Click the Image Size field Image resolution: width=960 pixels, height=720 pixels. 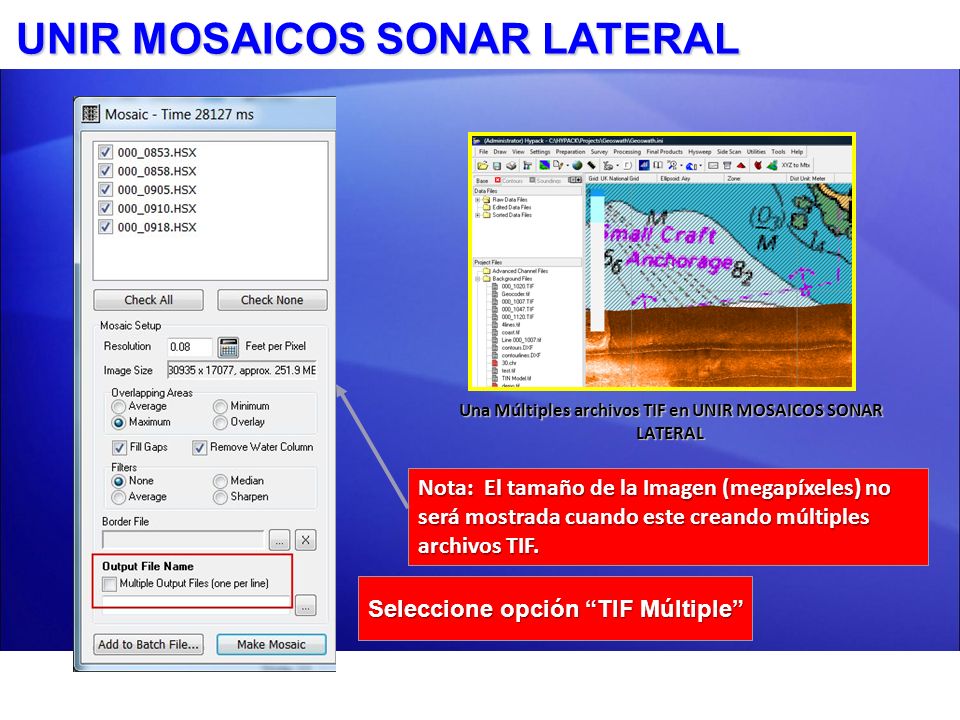coord(242,370)
